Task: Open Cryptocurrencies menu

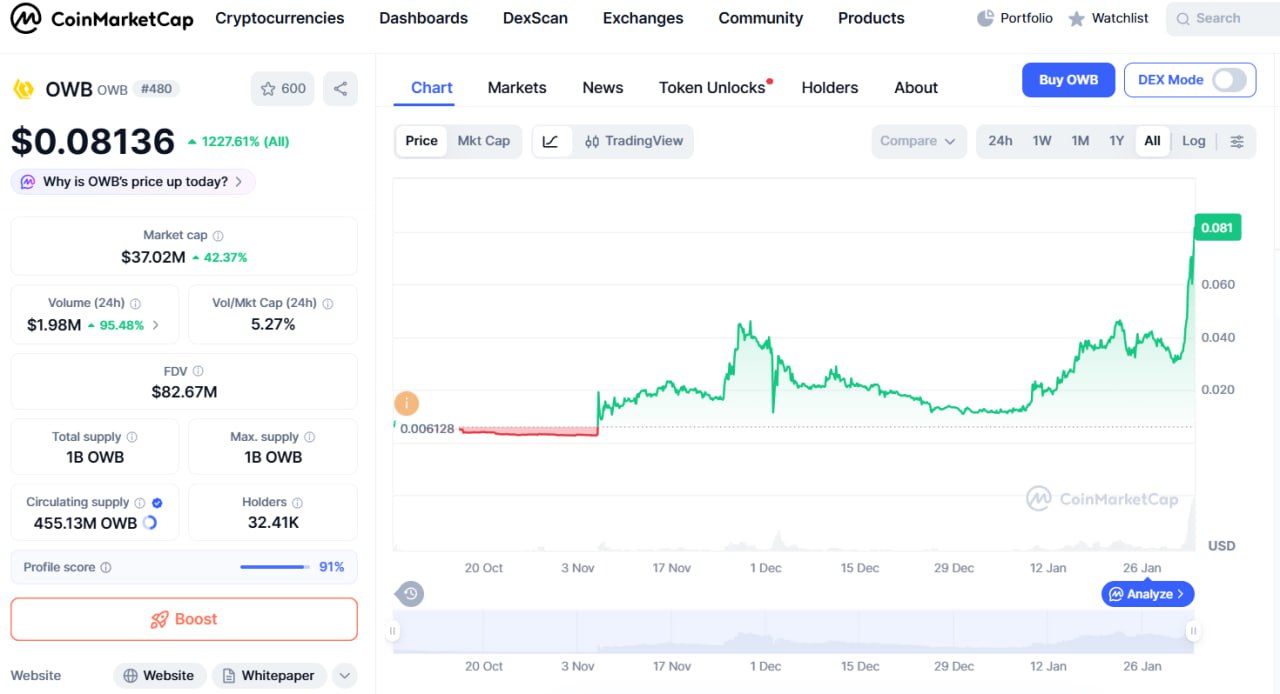Action: point(280,18)
